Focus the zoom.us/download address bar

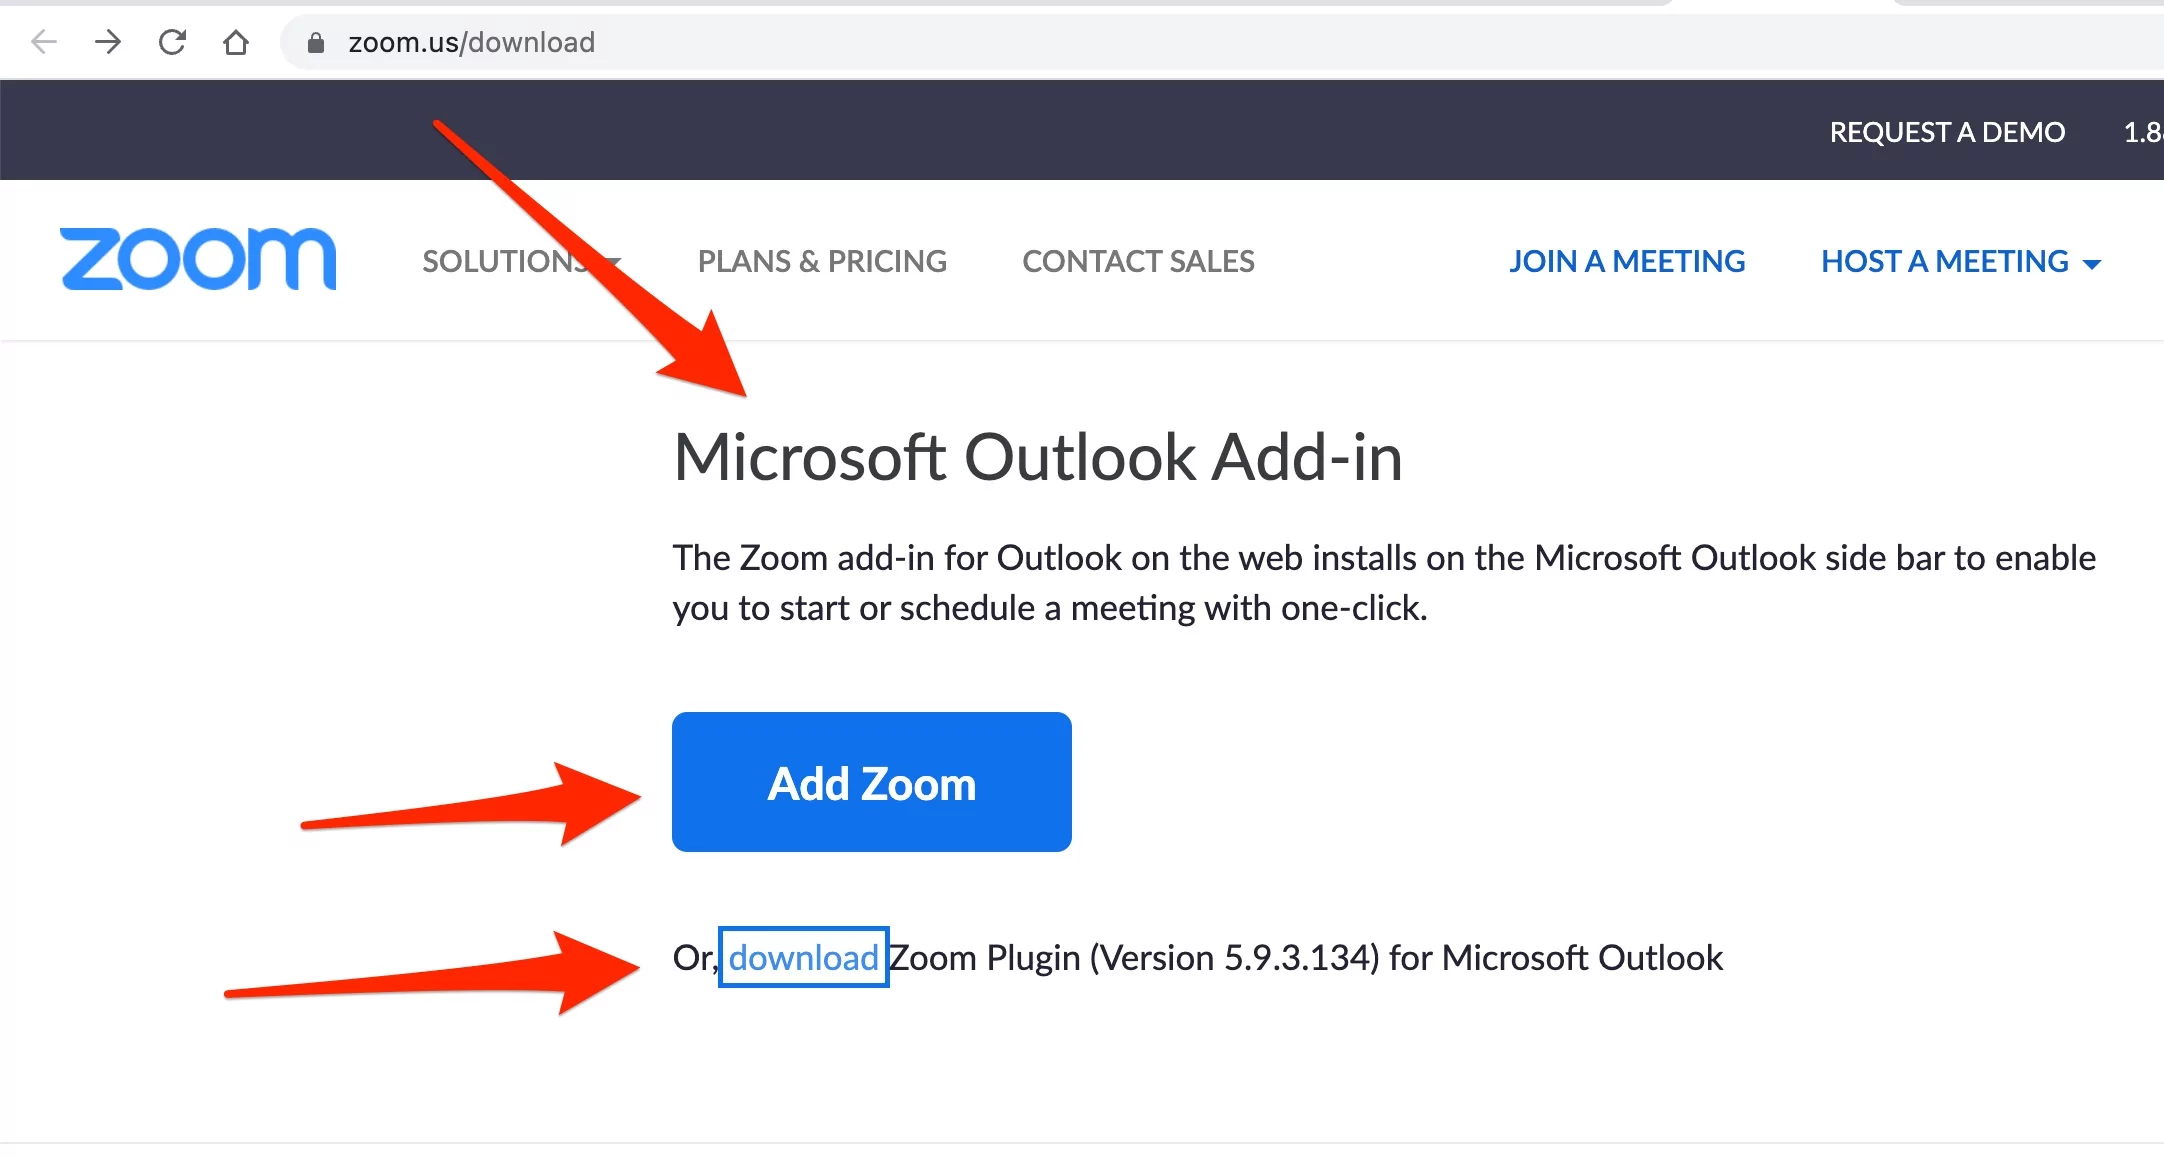coord(1220,42)
